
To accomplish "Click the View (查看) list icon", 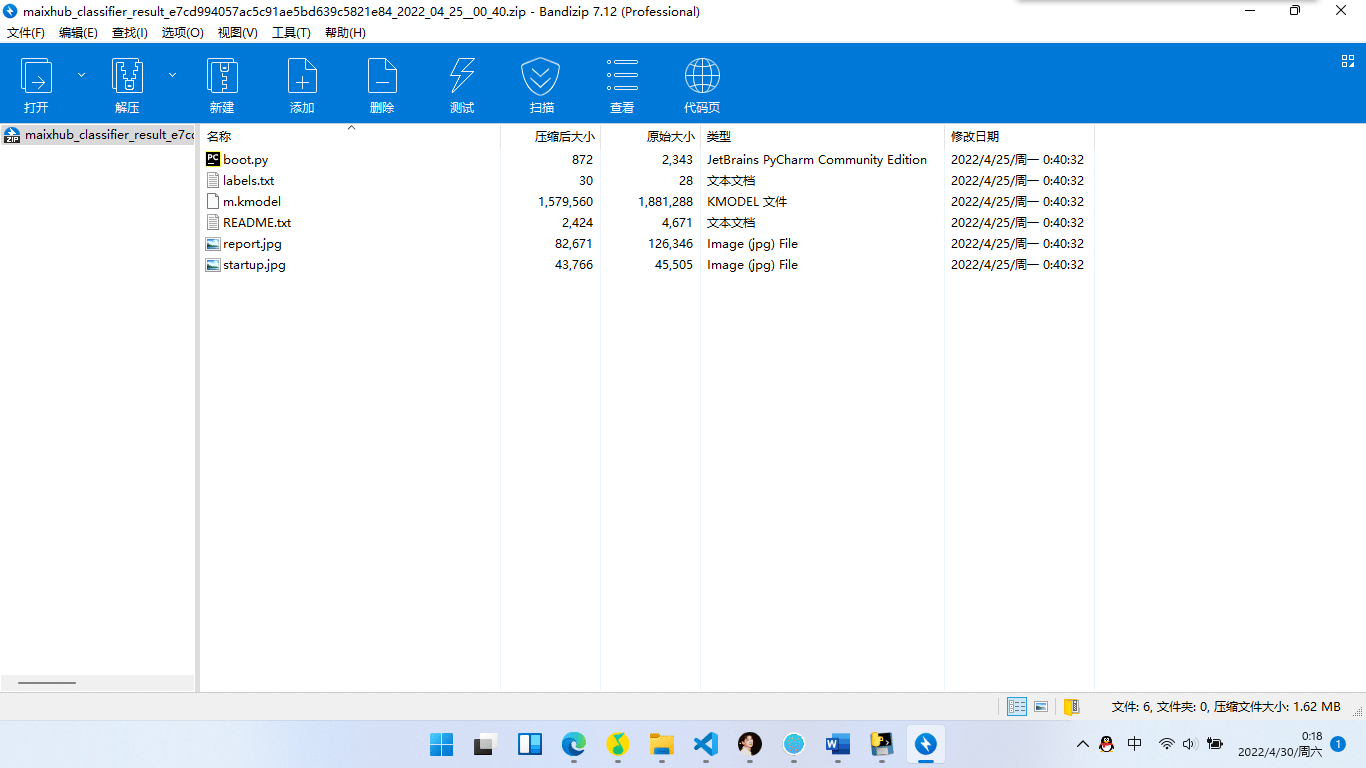I will click(x=622, y=78).
